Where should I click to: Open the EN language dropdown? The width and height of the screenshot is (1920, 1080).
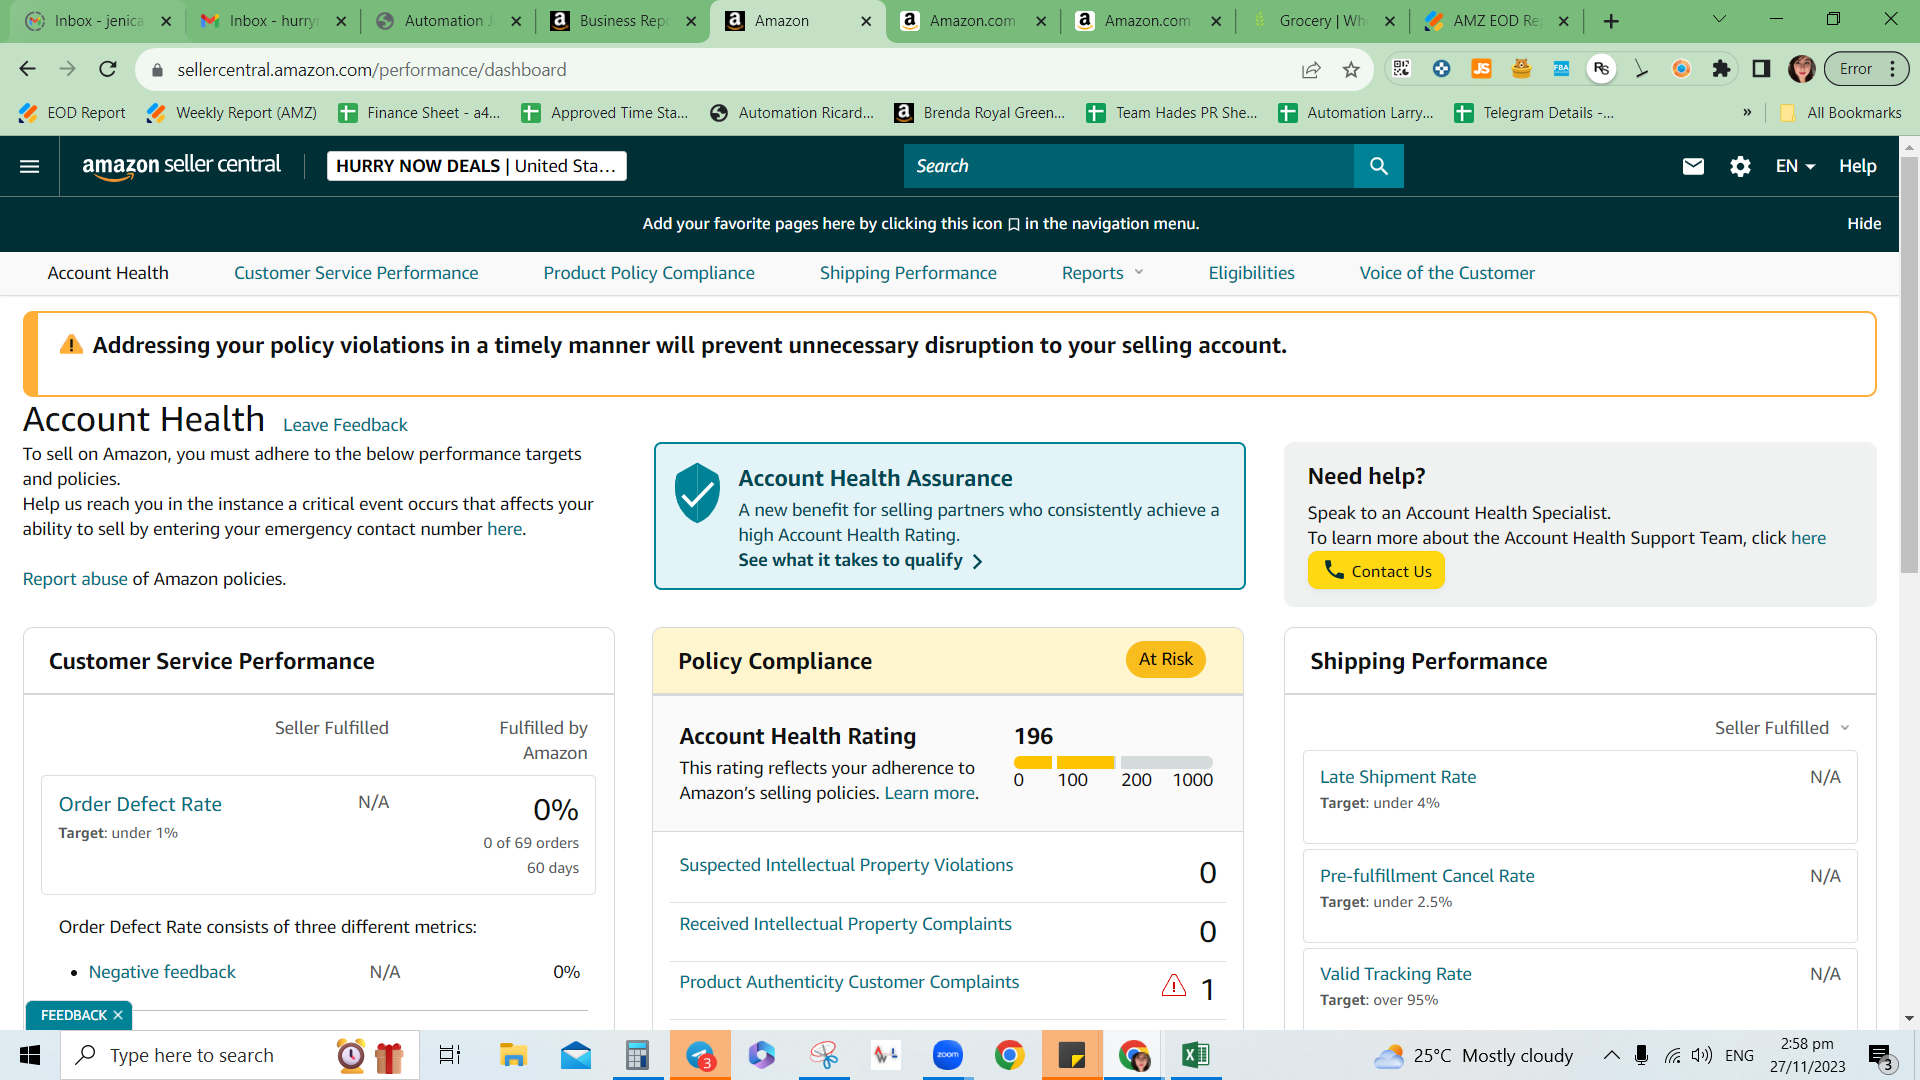(x=1795, y=166)
